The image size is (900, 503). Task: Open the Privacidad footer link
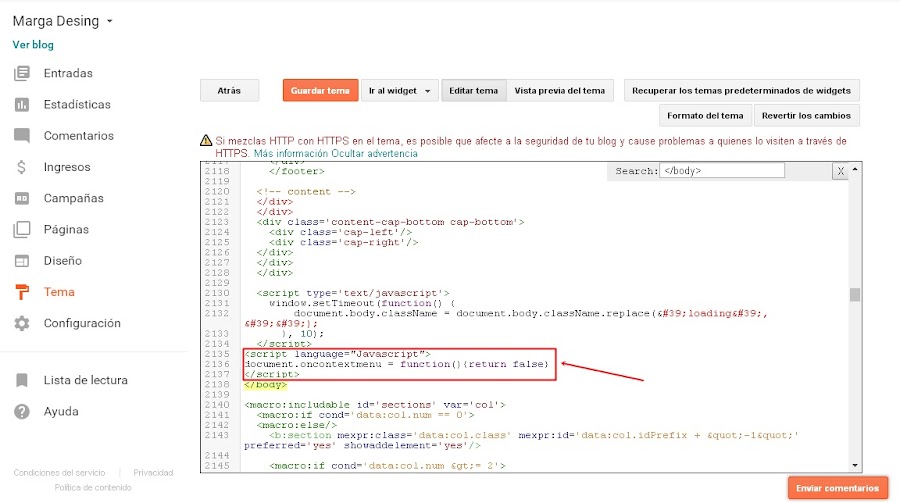coord(153,473)
